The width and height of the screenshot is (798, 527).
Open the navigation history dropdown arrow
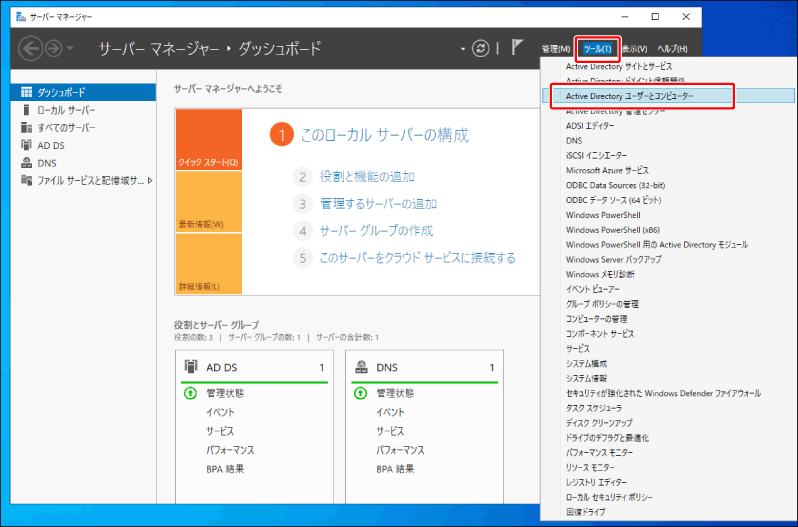[x=70, y=48]
